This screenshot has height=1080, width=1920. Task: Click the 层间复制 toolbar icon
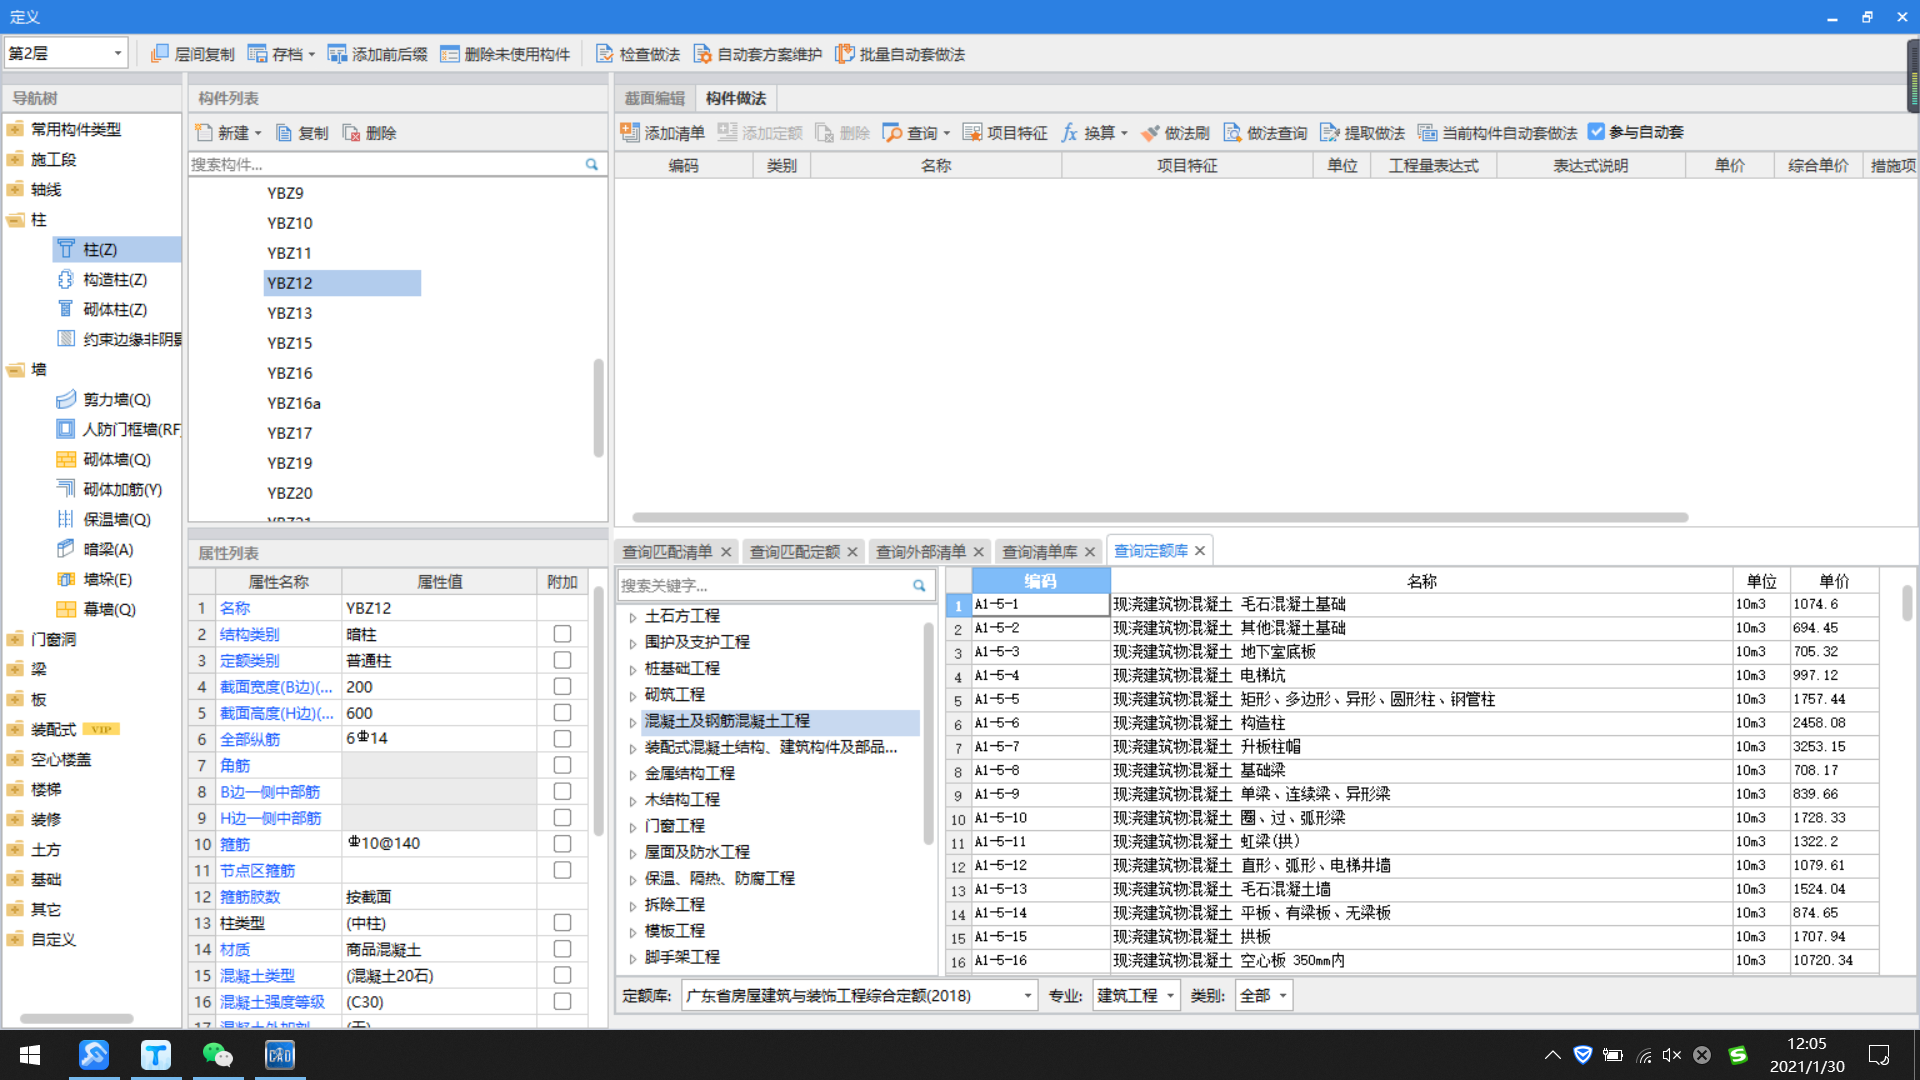point(160,54)
